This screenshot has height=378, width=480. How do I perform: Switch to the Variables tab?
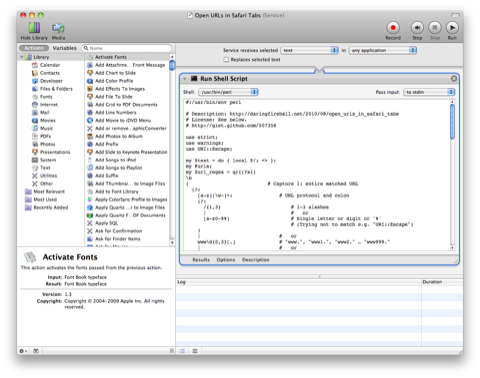pos(64,48)
